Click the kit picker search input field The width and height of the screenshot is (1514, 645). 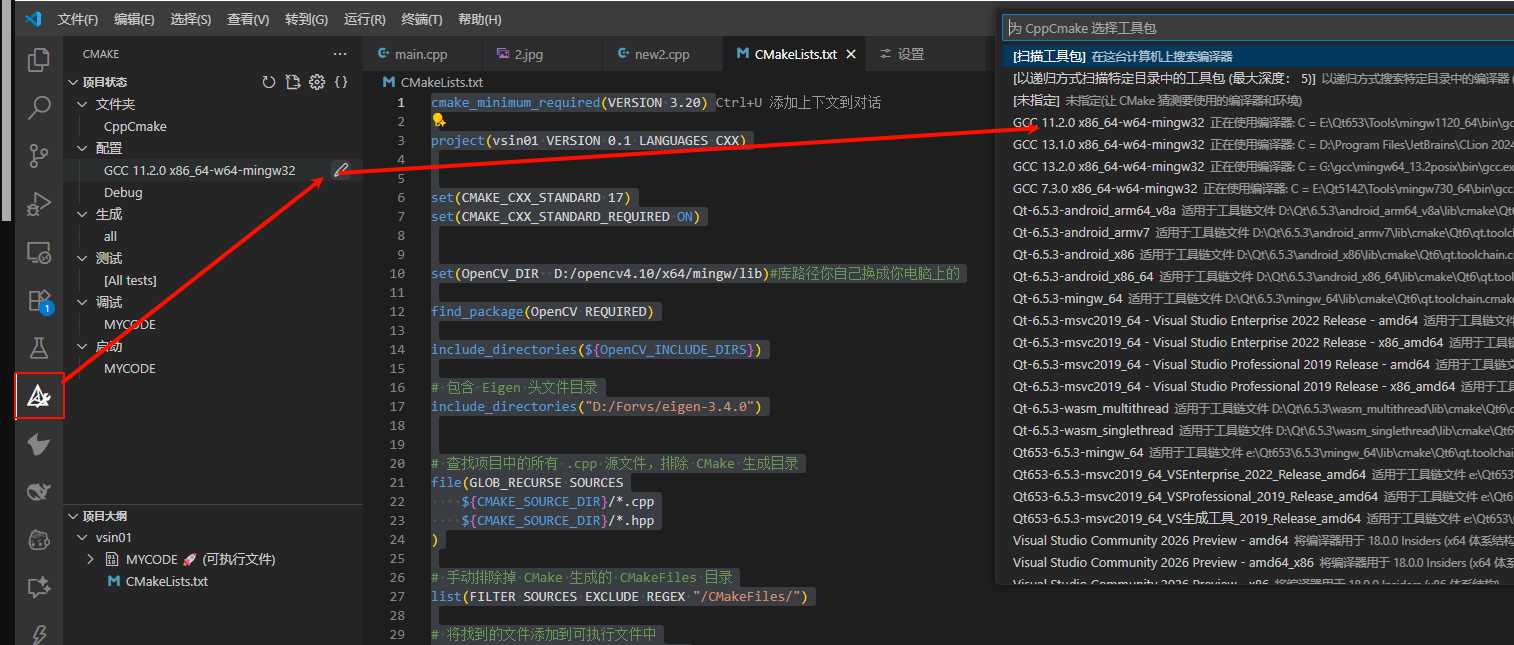point(1258,28)
